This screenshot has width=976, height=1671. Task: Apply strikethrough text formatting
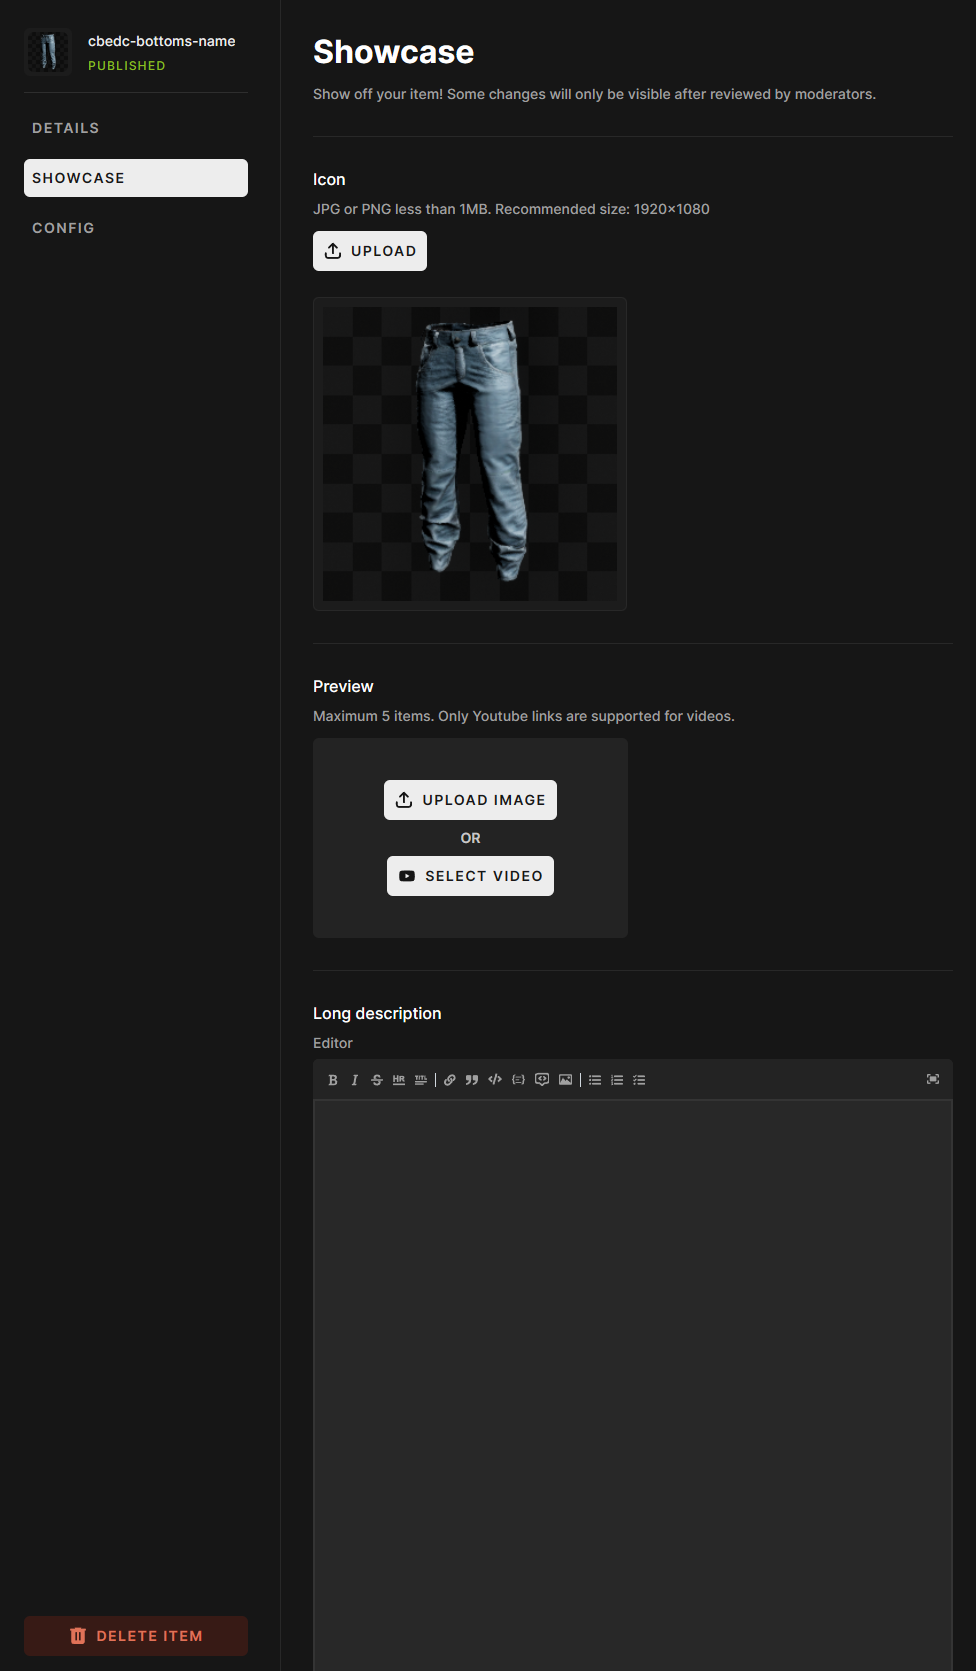tap(377, 1080)
